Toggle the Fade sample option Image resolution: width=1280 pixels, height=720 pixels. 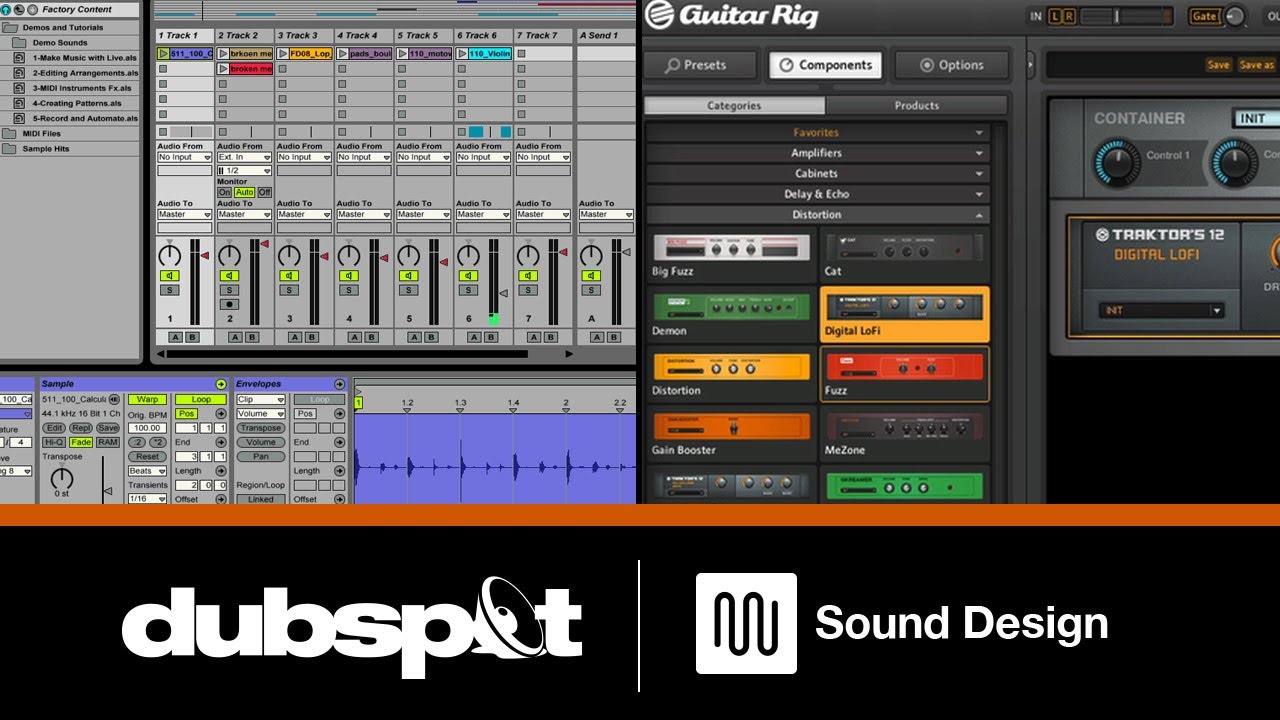click(81, 442)
